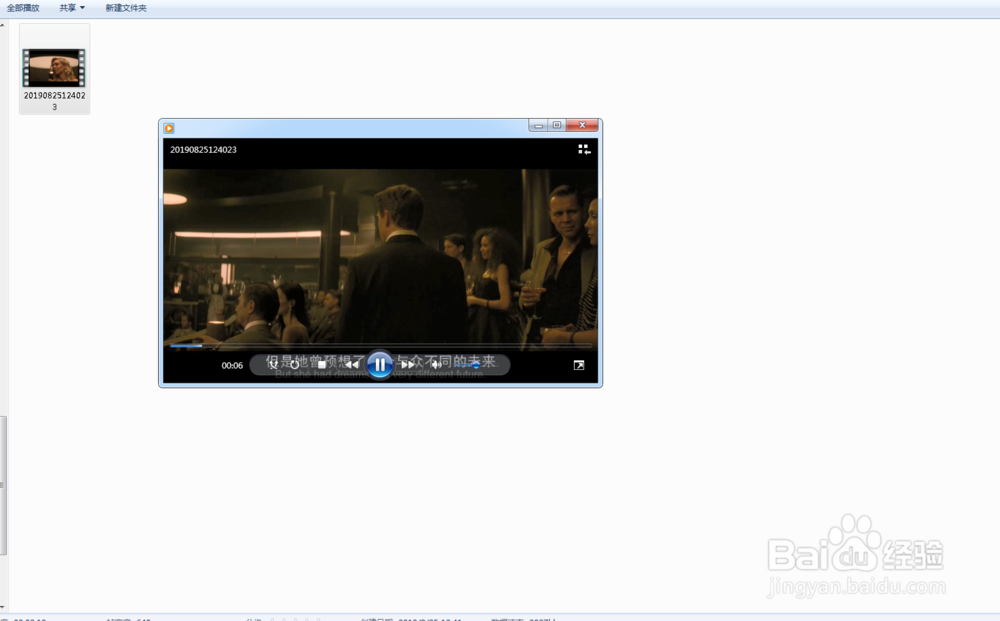The image size is (1000, 621).
Task: Toggle repeat mode in the player
Action: point(295,365)
